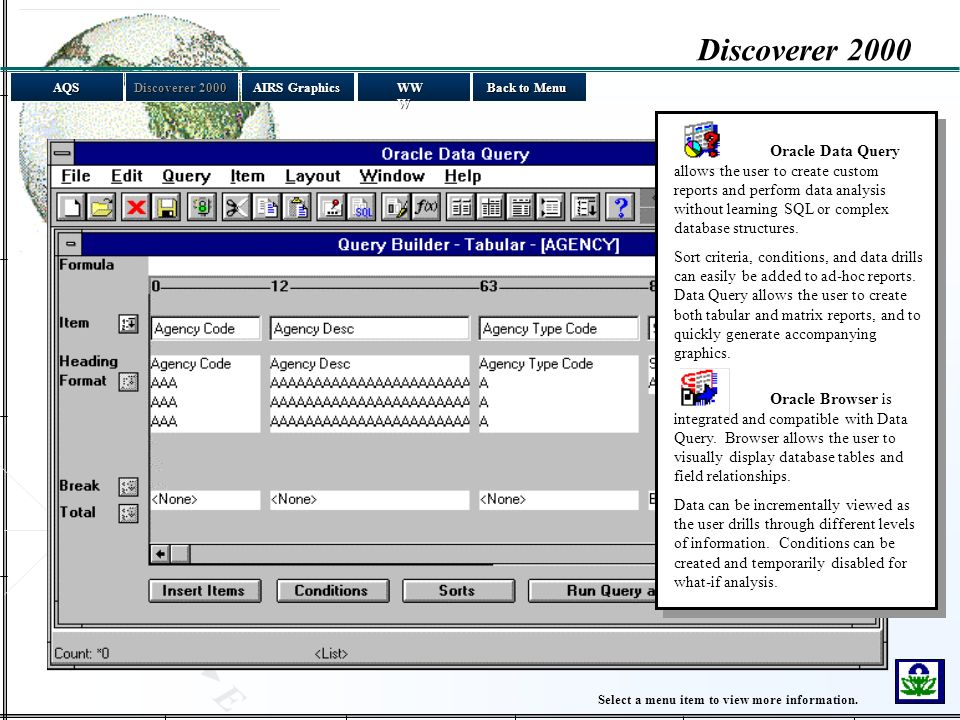
Task: Click the Save floppy disk icon
Action: click(167, 208)
